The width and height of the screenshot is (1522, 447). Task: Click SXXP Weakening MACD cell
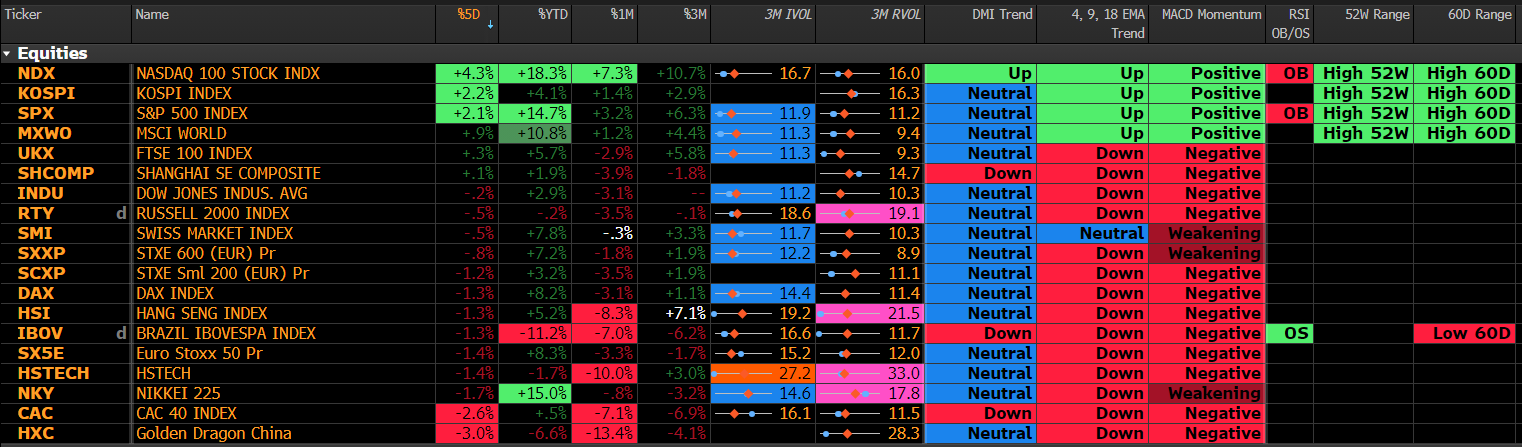tap(1206, 253)
